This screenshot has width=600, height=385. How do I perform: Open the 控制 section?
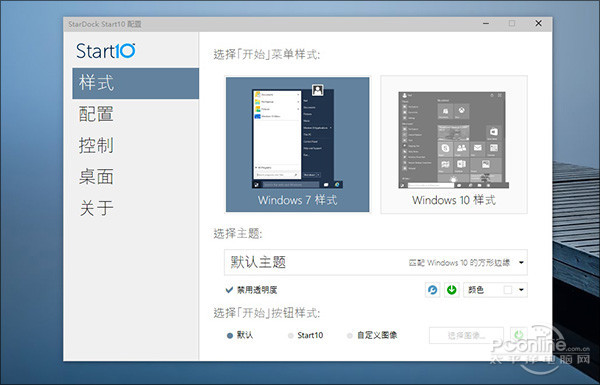tap(96, 145)
